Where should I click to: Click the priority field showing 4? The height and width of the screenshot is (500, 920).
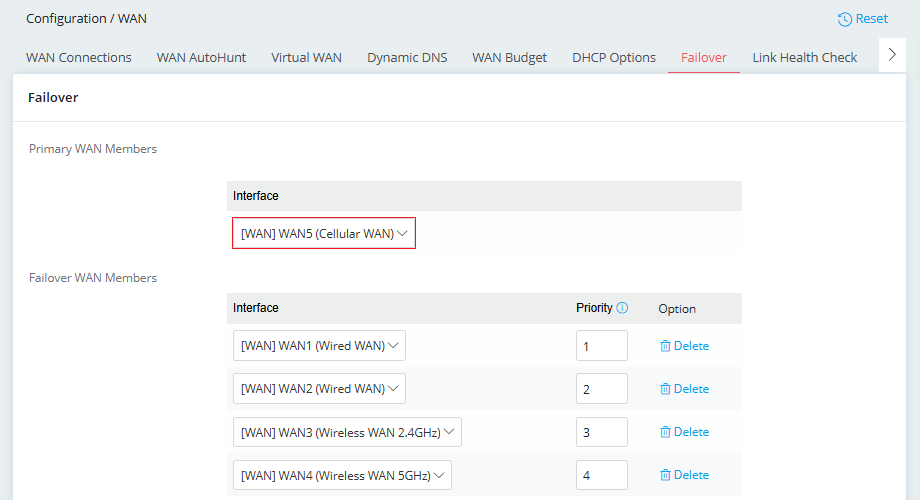coord(602,475)
